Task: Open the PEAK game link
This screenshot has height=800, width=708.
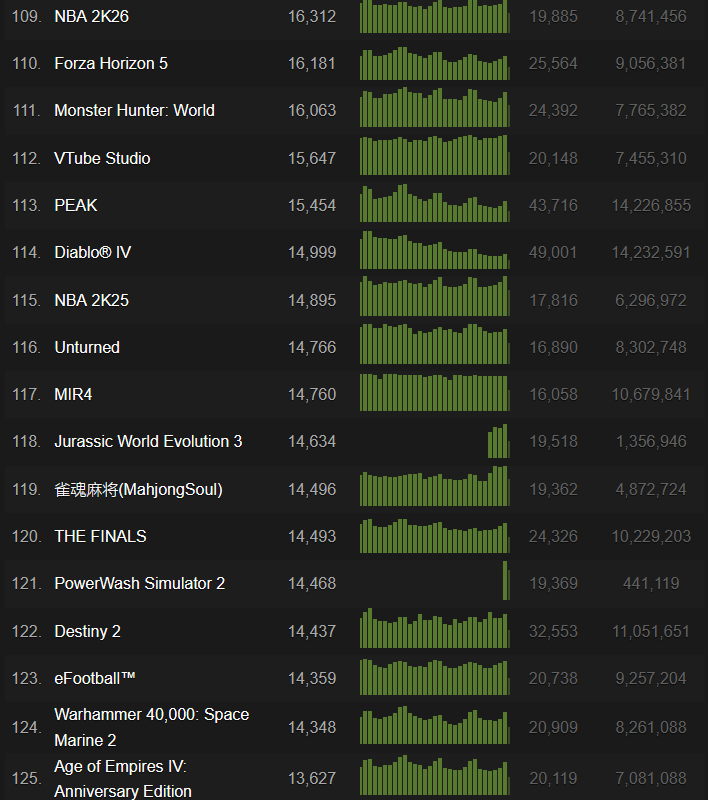Action: click(75, 205)
